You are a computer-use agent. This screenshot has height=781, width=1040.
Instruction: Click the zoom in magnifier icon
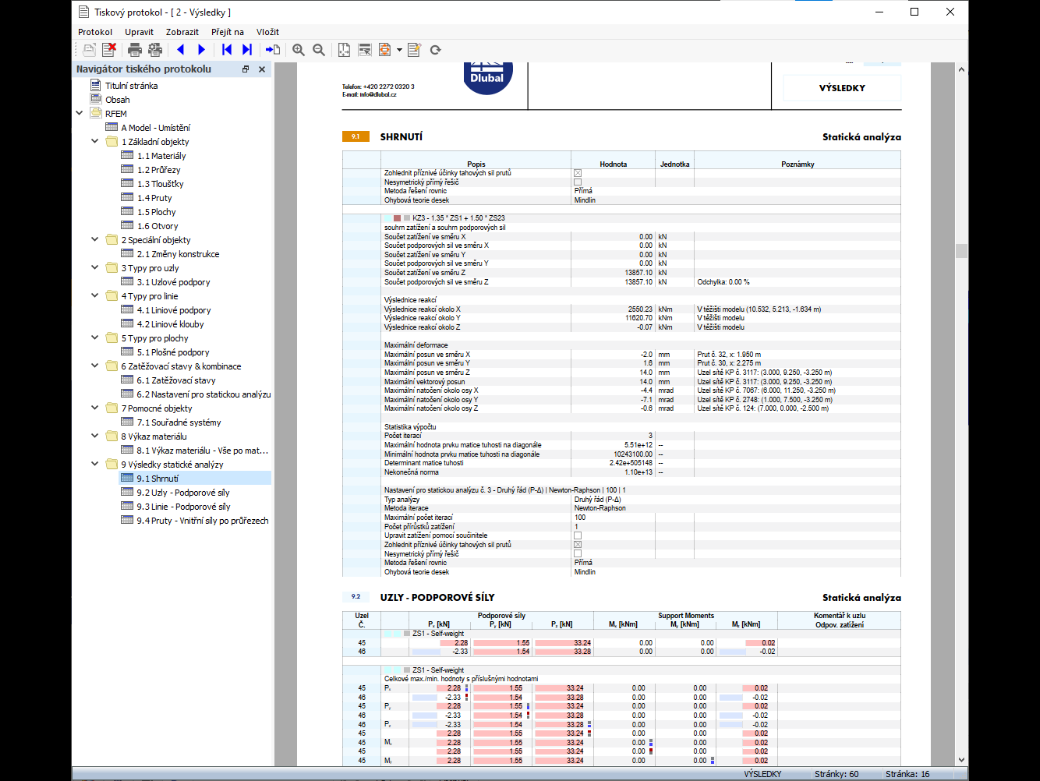pos(298,50)
